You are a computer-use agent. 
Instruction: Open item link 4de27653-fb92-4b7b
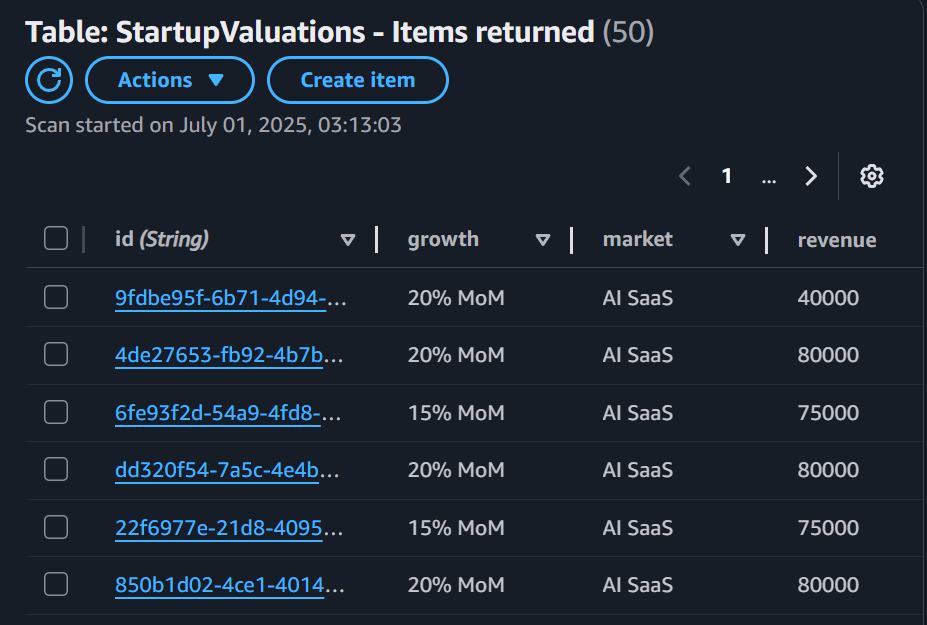point(229,355)
